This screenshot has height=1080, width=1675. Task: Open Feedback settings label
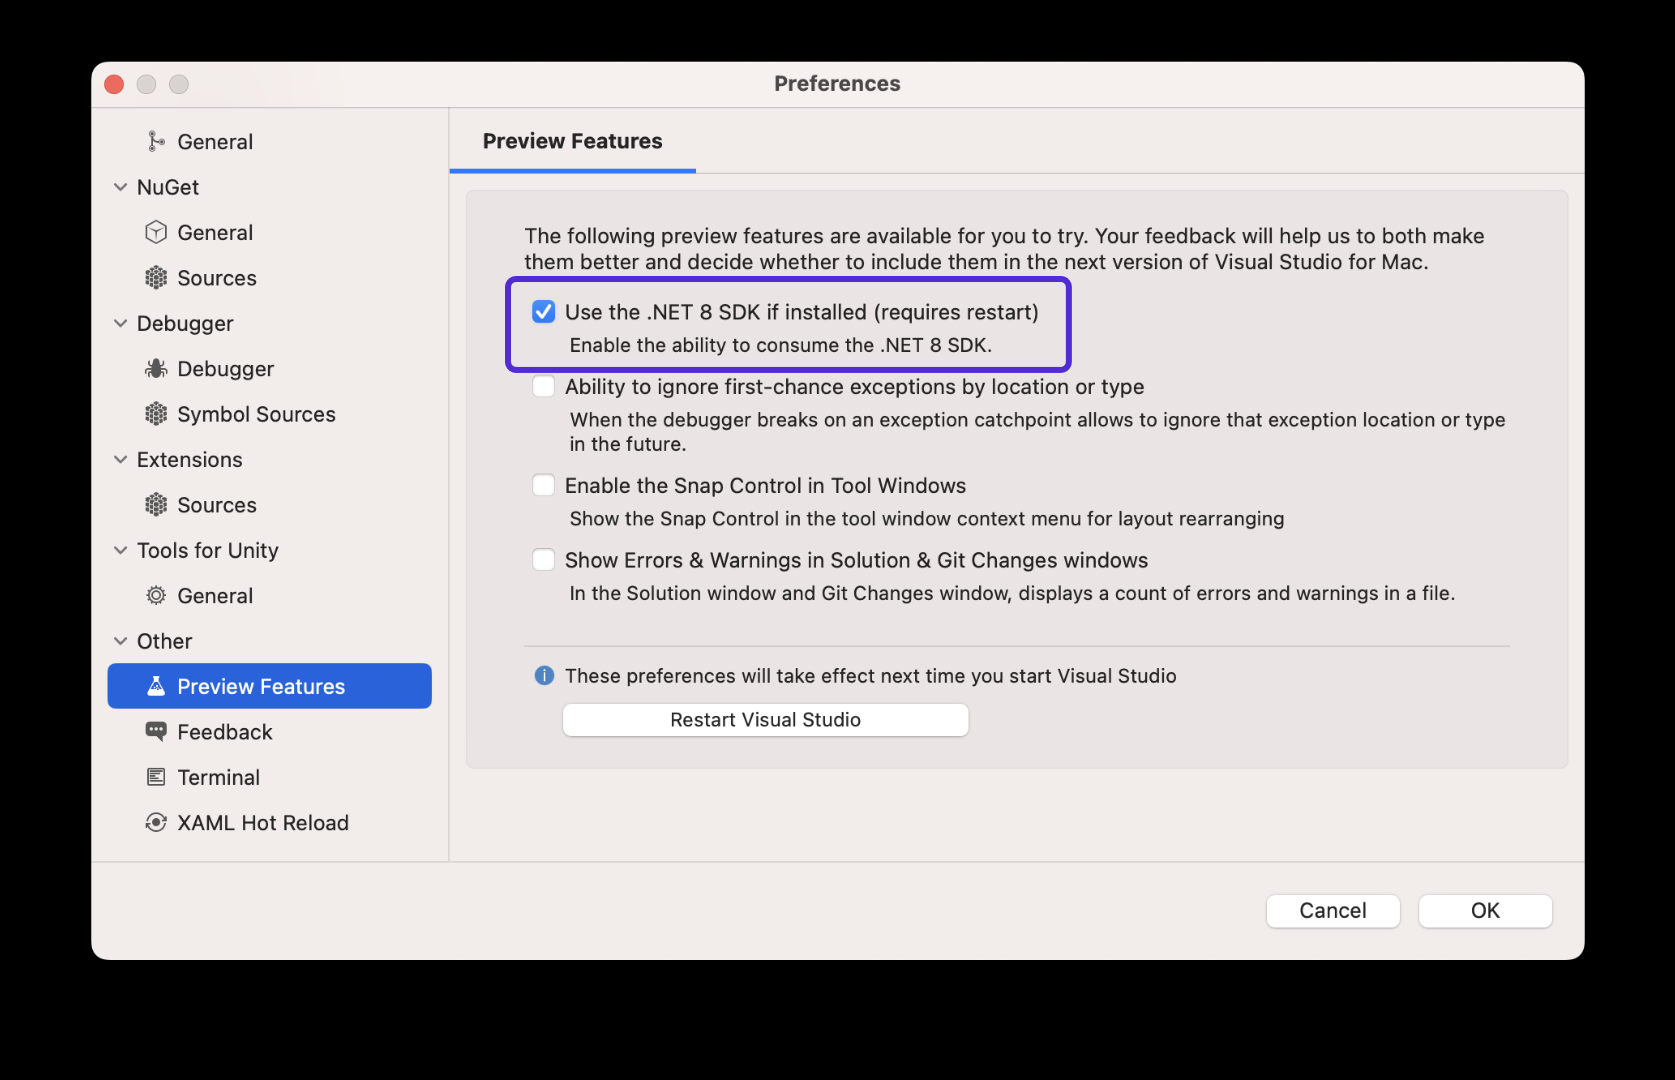point(225,732)
